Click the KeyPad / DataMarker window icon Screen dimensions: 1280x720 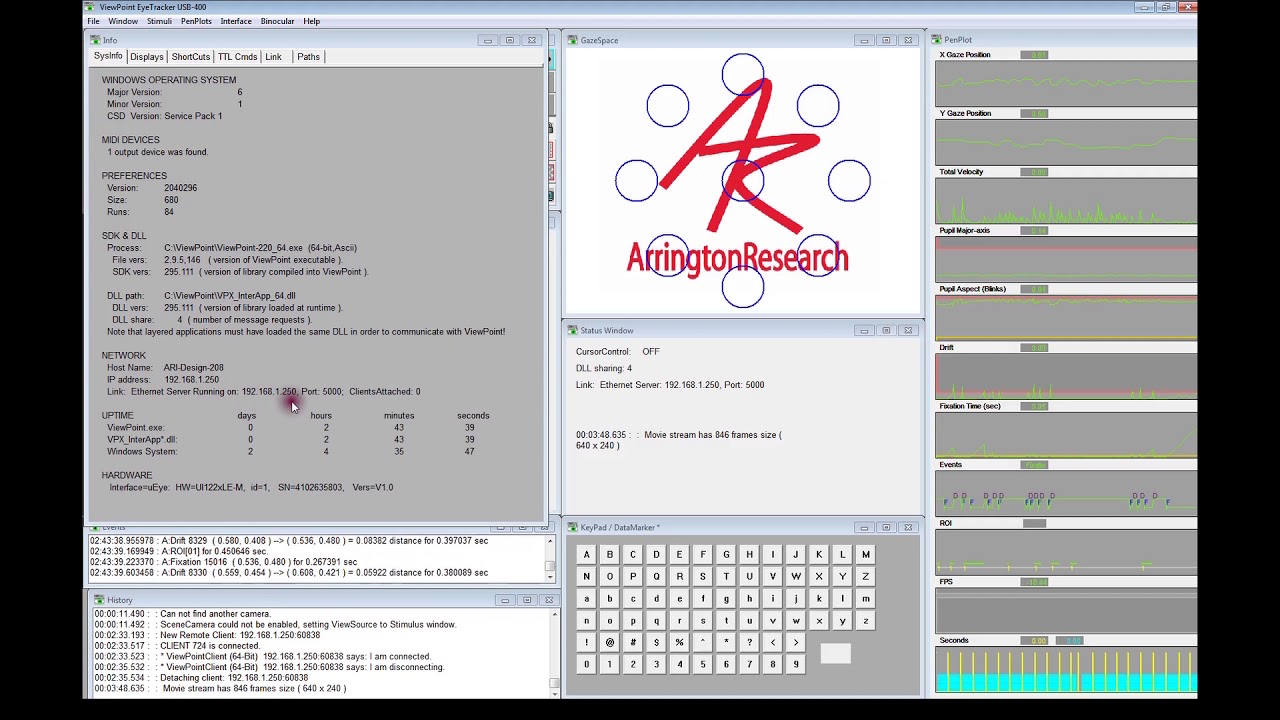[x=573, y=527]
